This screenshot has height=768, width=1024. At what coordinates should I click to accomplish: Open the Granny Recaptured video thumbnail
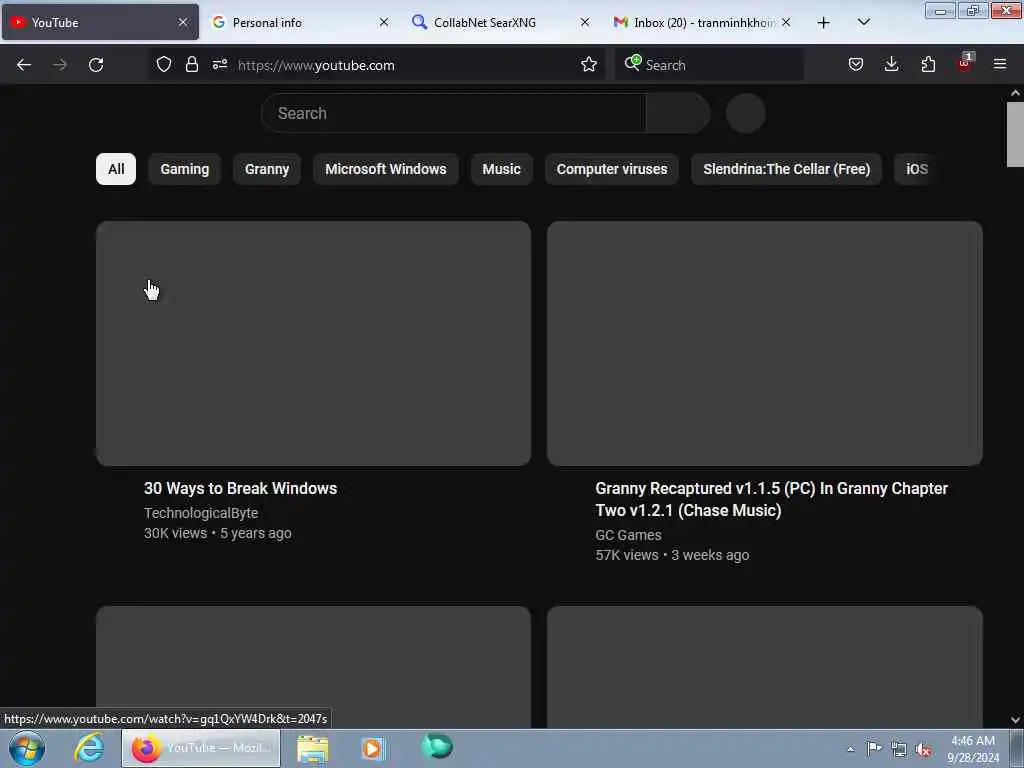coord(765,344)
